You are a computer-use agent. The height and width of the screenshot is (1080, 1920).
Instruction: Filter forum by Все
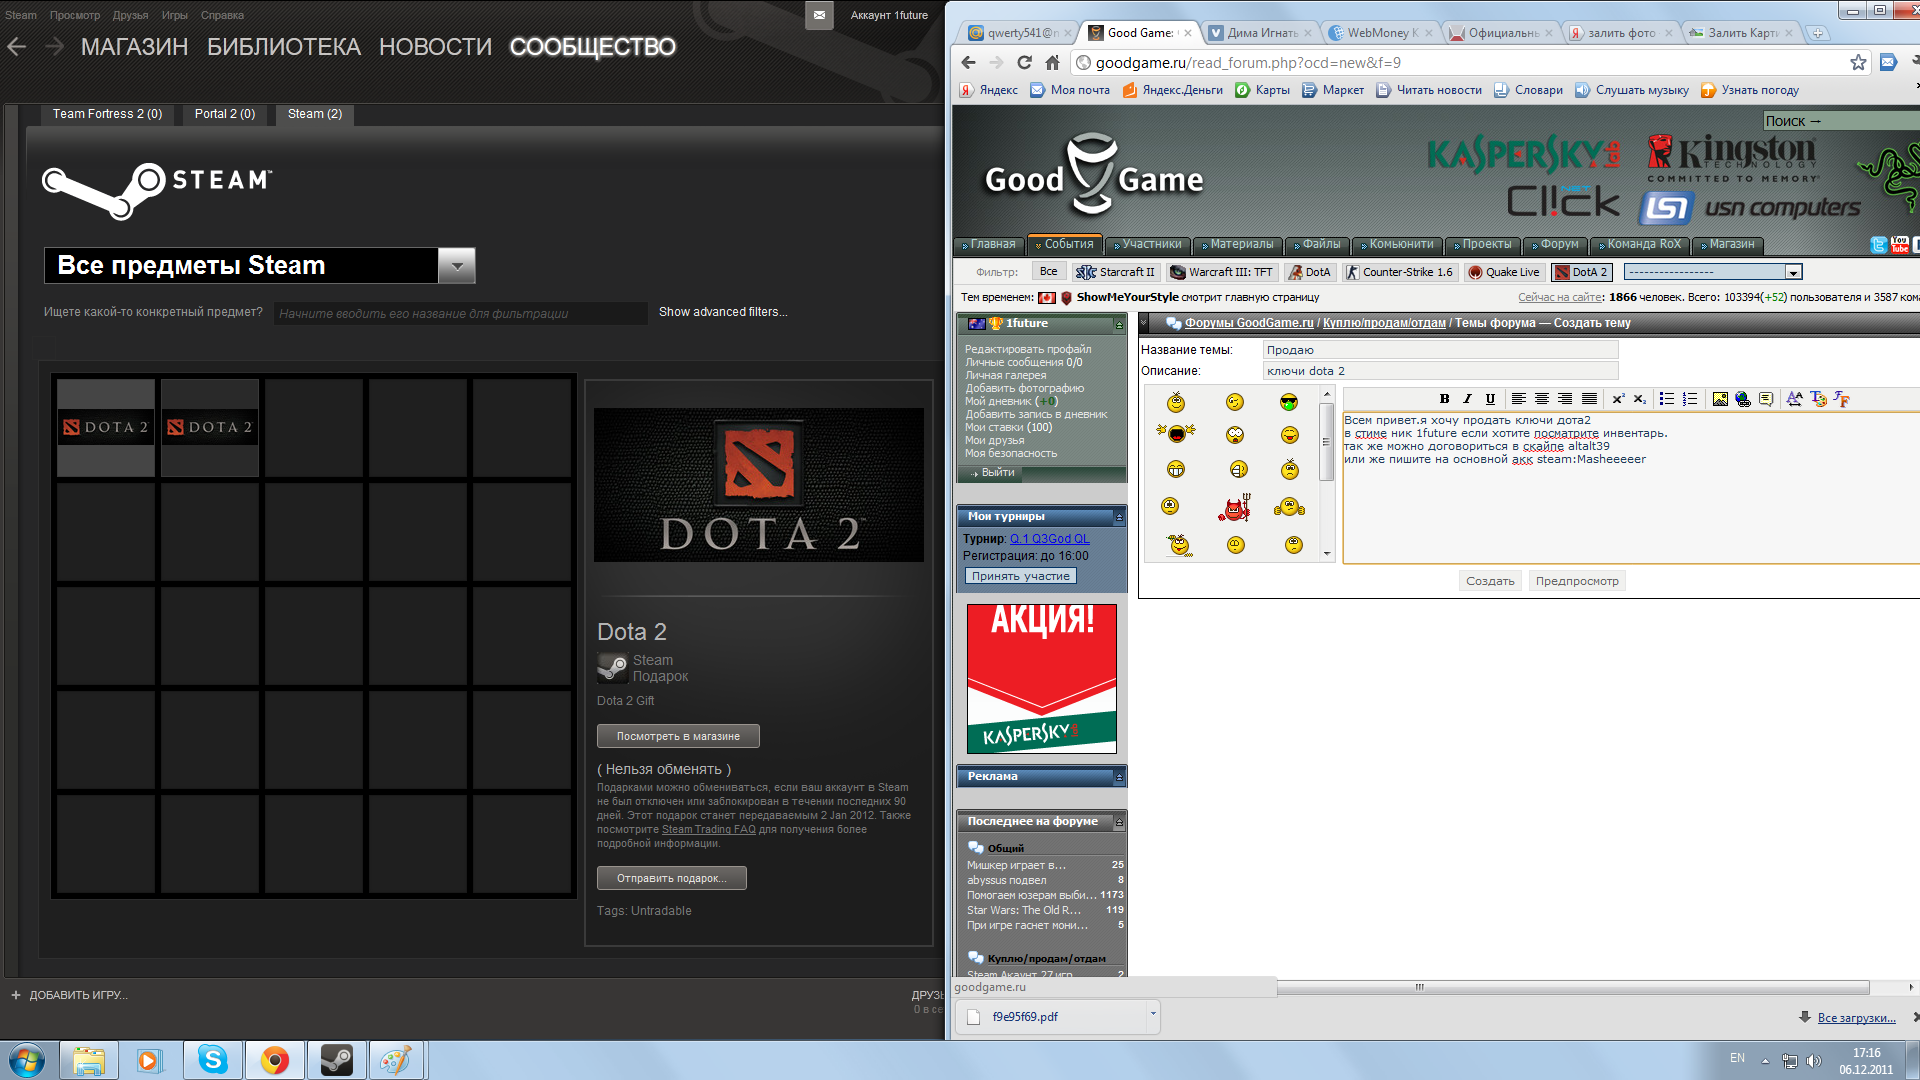(1048, 272)
